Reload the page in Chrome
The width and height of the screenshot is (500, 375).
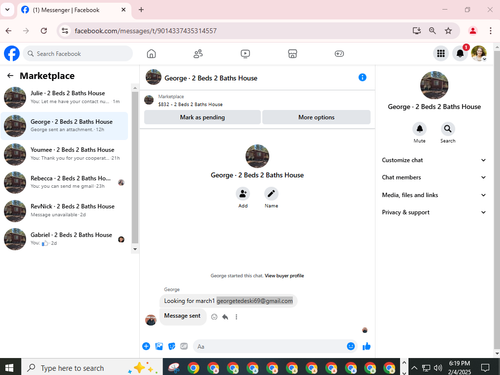[x=44, y=31]
